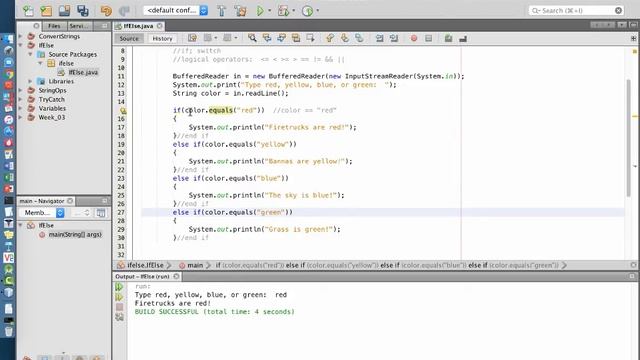
Task: Click Find Previous Occurrence icon
Action: pyautogui.click(x=267, y=38)
